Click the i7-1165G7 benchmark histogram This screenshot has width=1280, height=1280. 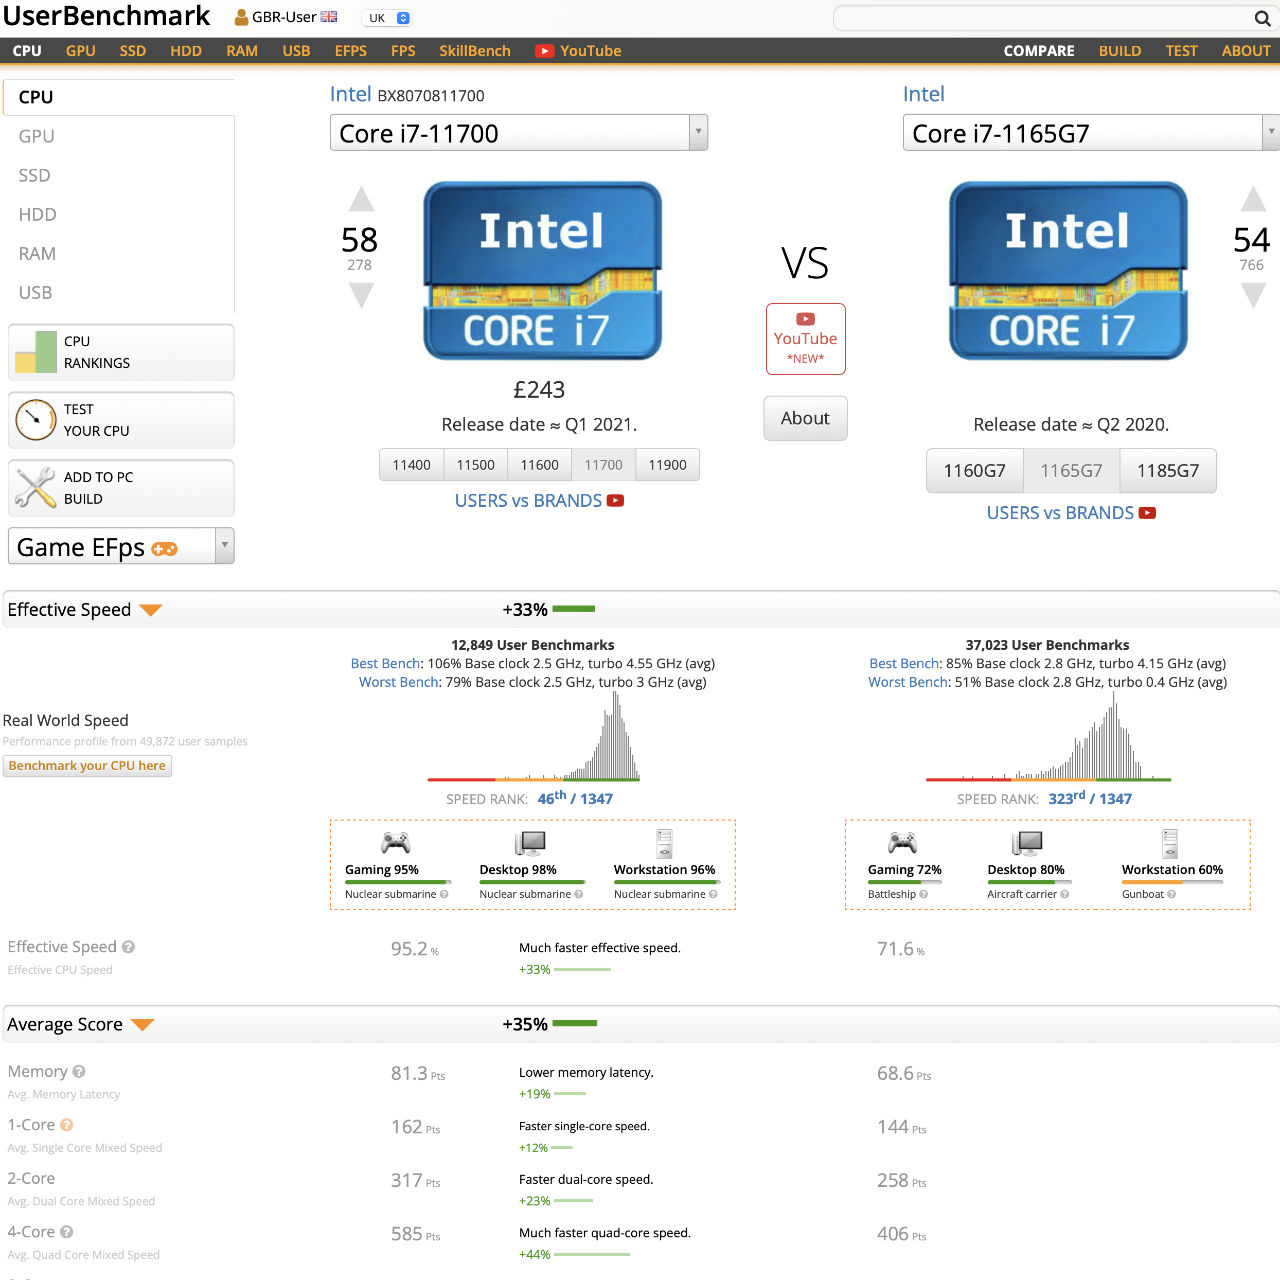(1048, 737)
